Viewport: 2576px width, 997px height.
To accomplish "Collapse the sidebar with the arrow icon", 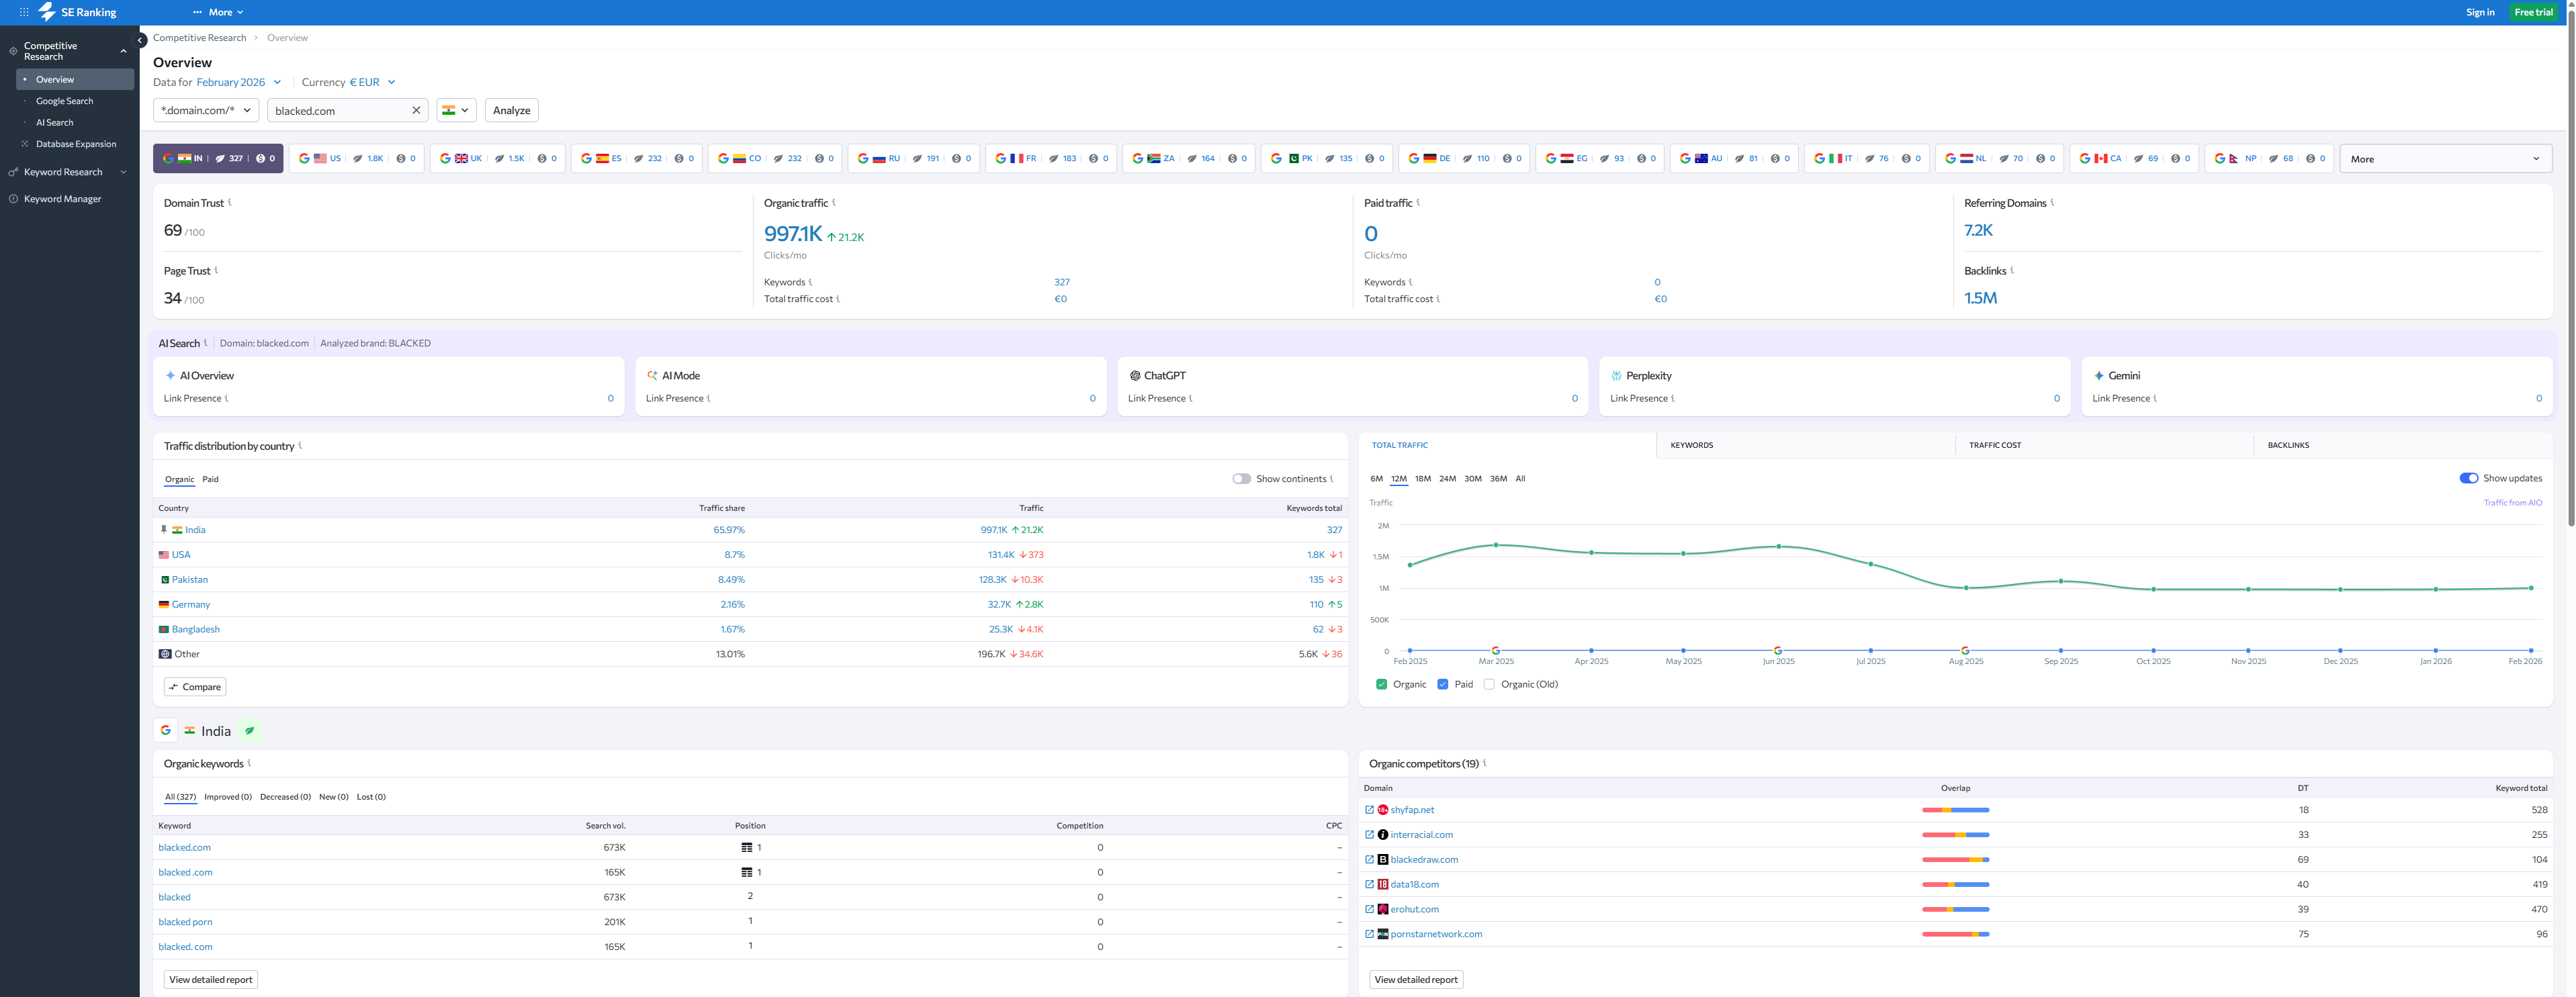I will (x=141, y=40).
